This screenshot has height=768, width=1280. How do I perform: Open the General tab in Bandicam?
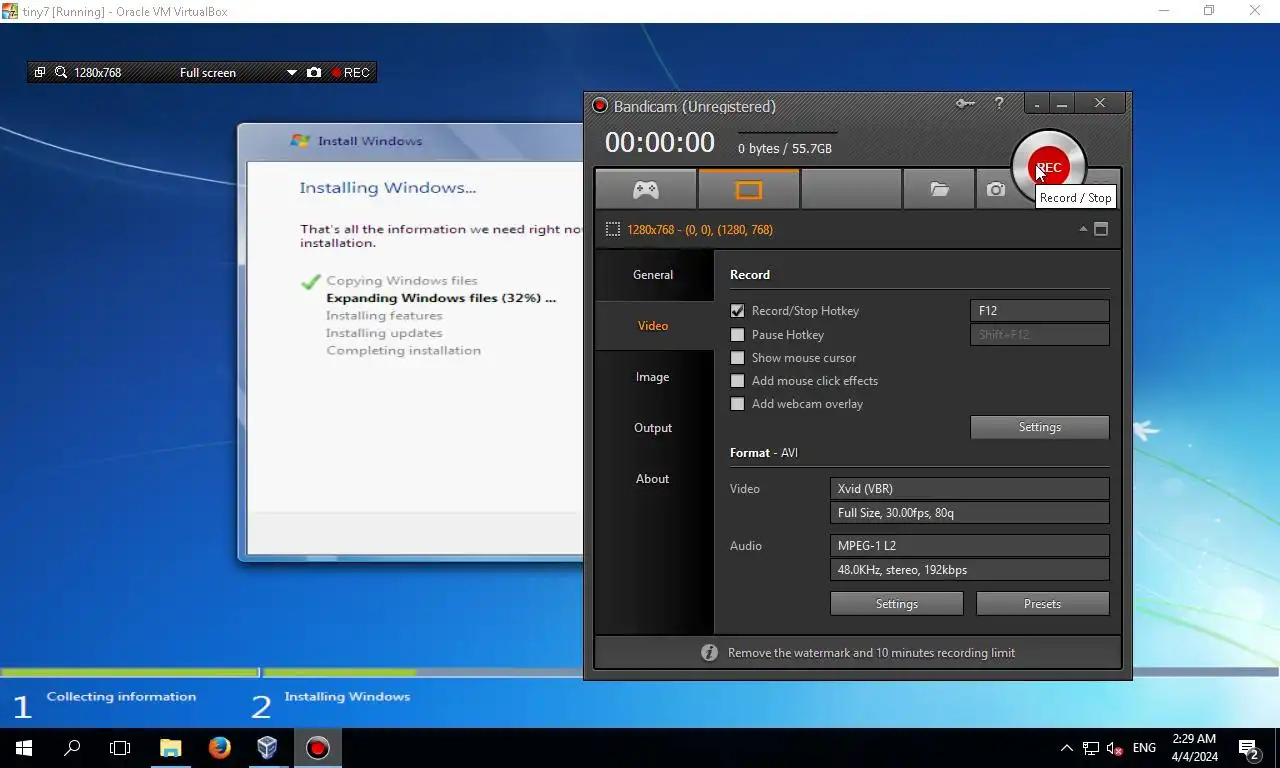pos(654,275)
